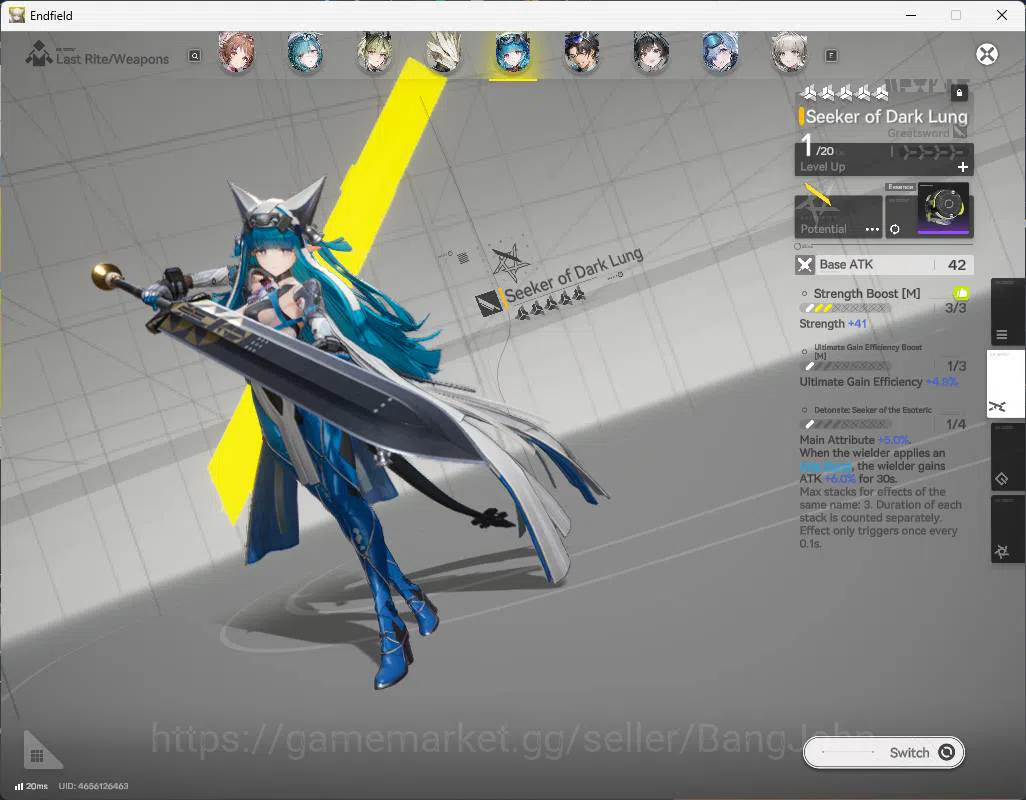Open the bottom star-icon side tab

(1007, 529)
